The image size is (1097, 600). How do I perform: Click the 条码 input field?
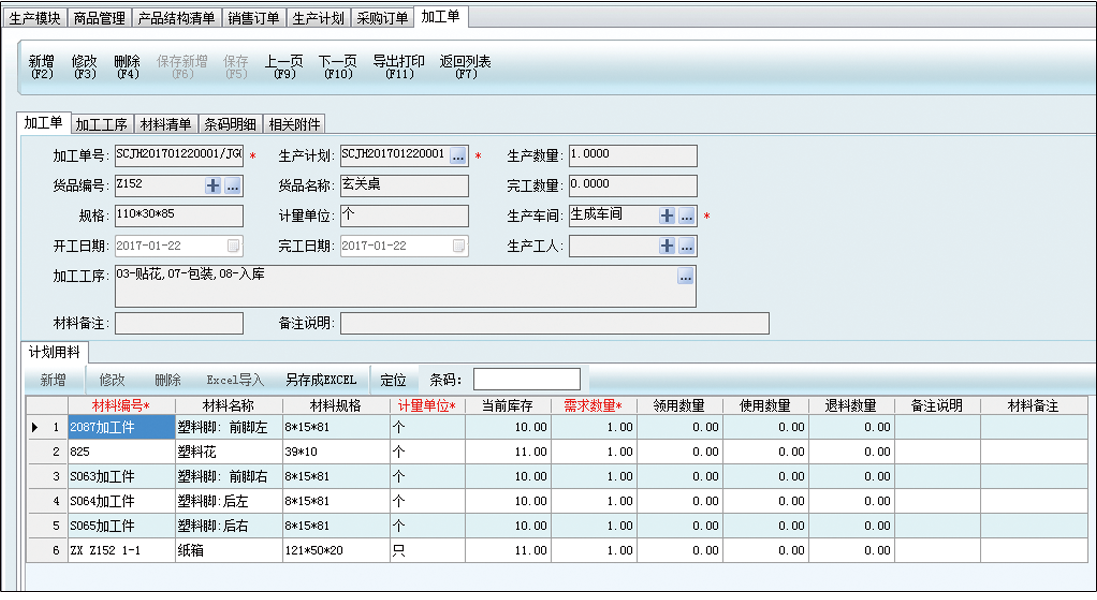[x=526, y=380]
